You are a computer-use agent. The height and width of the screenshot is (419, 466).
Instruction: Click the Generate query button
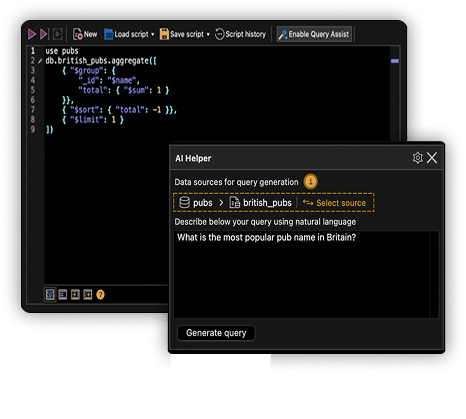(216, 333)
